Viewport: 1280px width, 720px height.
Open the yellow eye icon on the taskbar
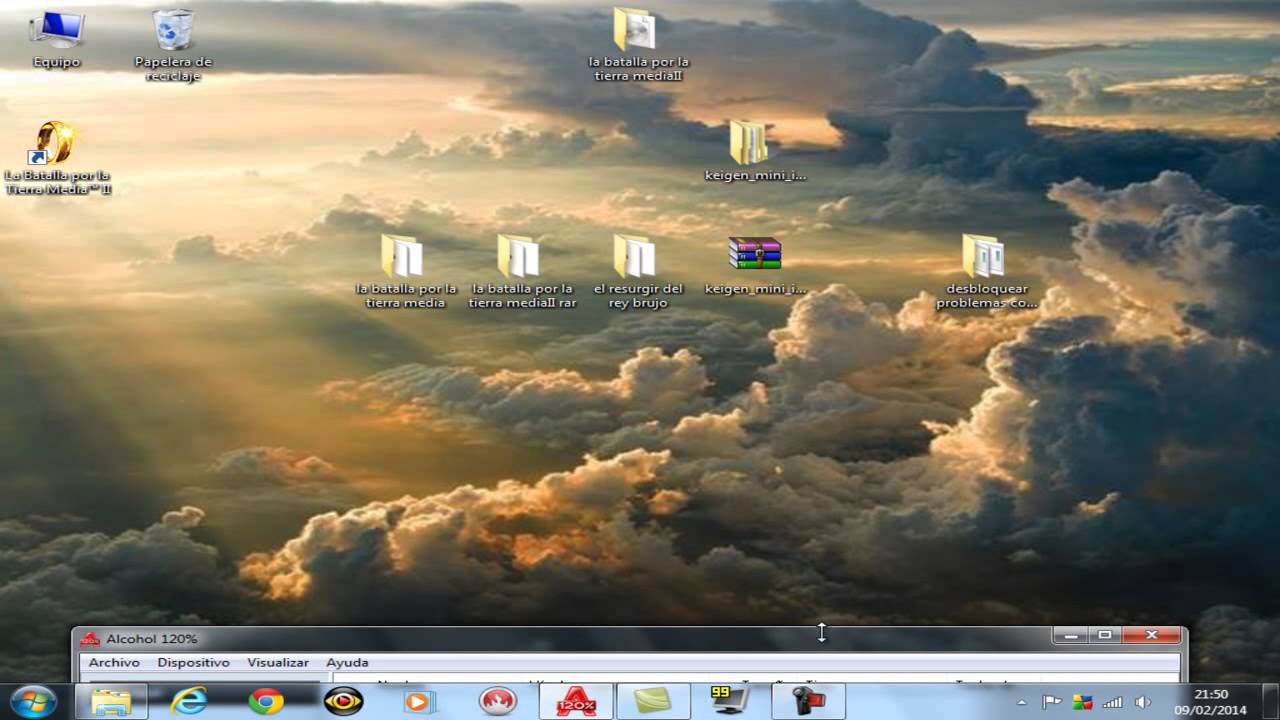pyautogui.click(x=343, y=701)
